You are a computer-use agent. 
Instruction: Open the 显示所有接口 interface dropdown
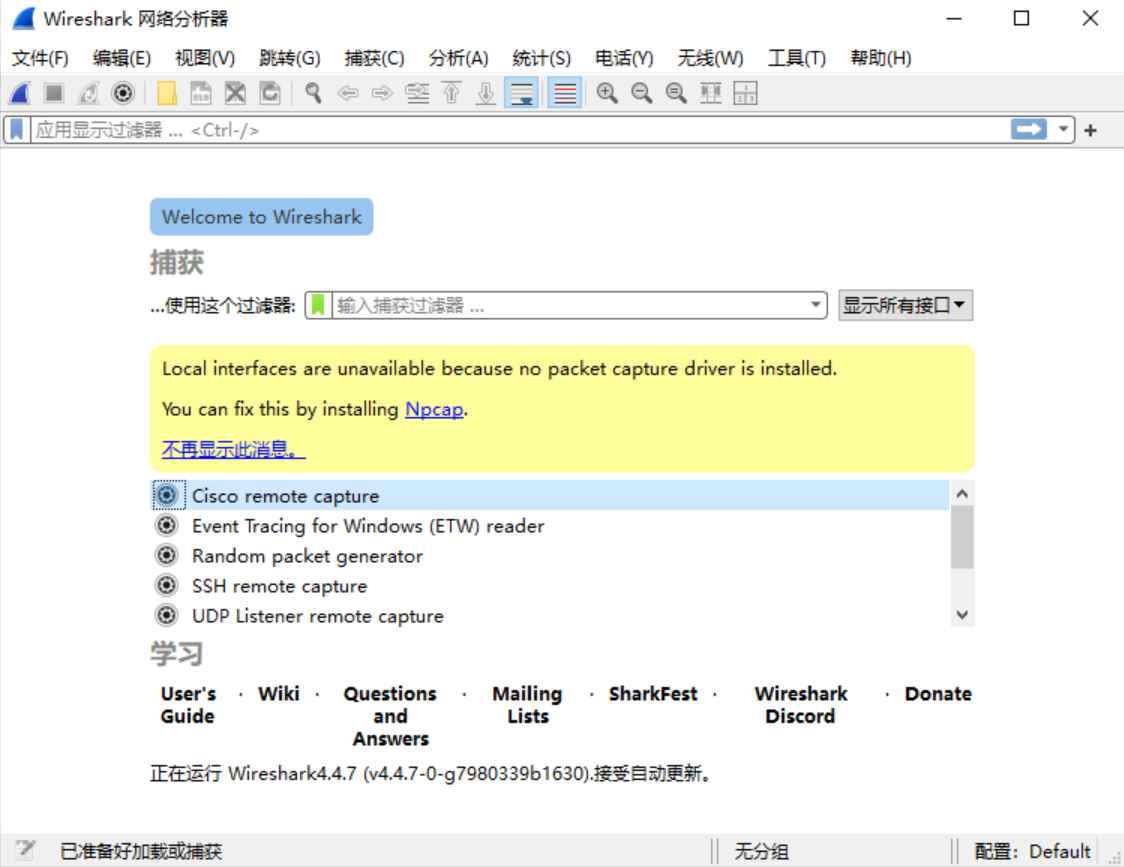pyautogui.click(x=905, y=305)
